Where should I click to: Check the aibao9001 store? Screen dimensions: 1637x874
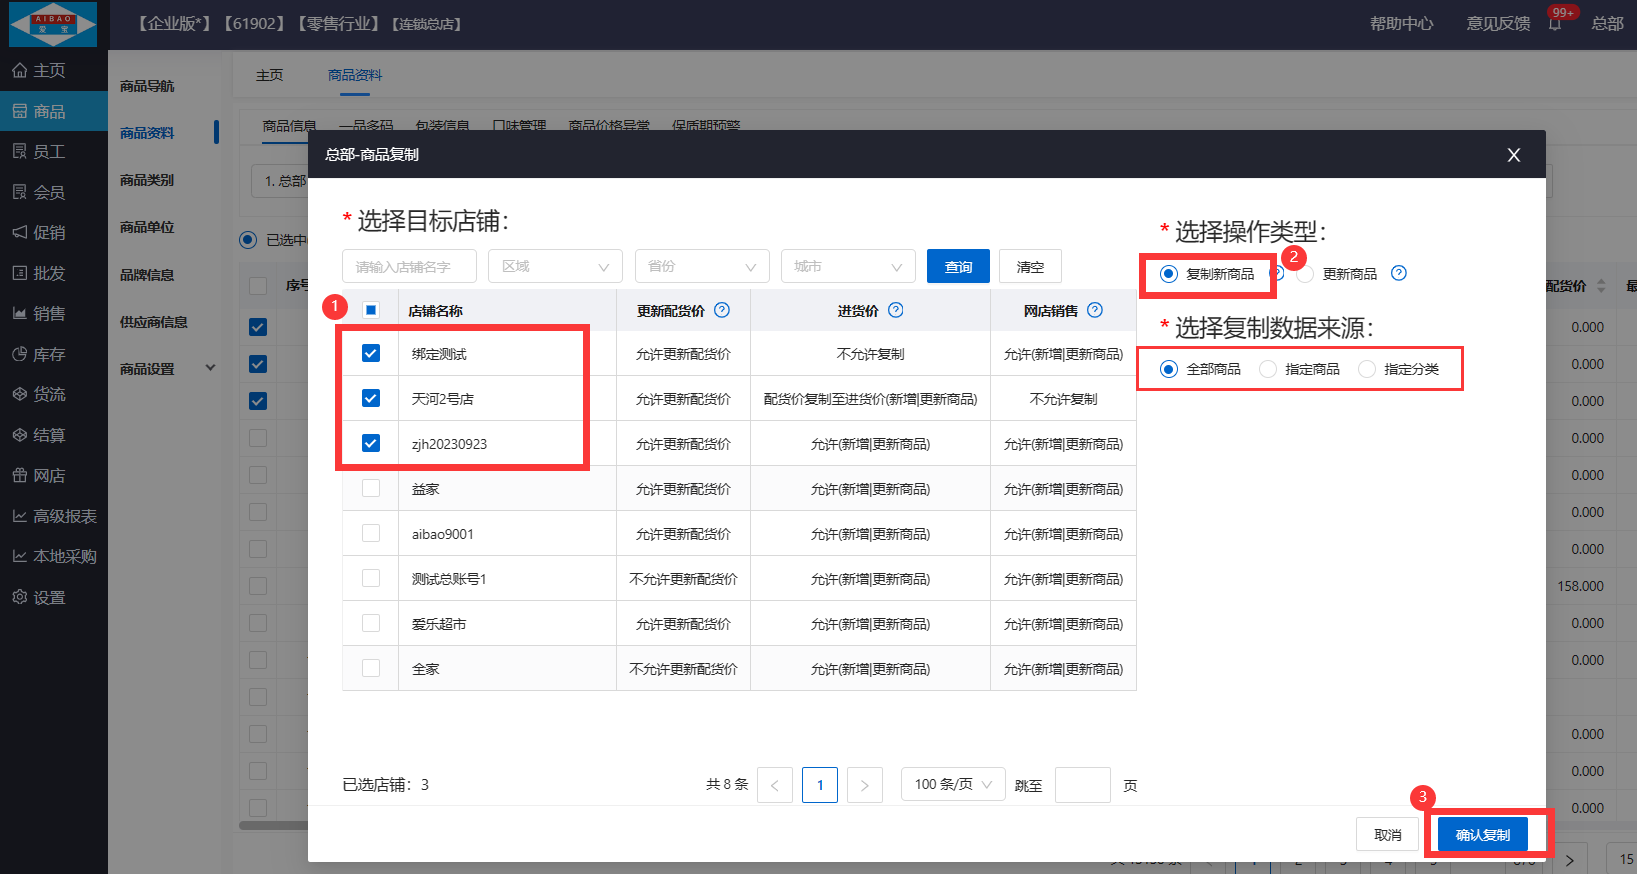[x=371, y=533]
